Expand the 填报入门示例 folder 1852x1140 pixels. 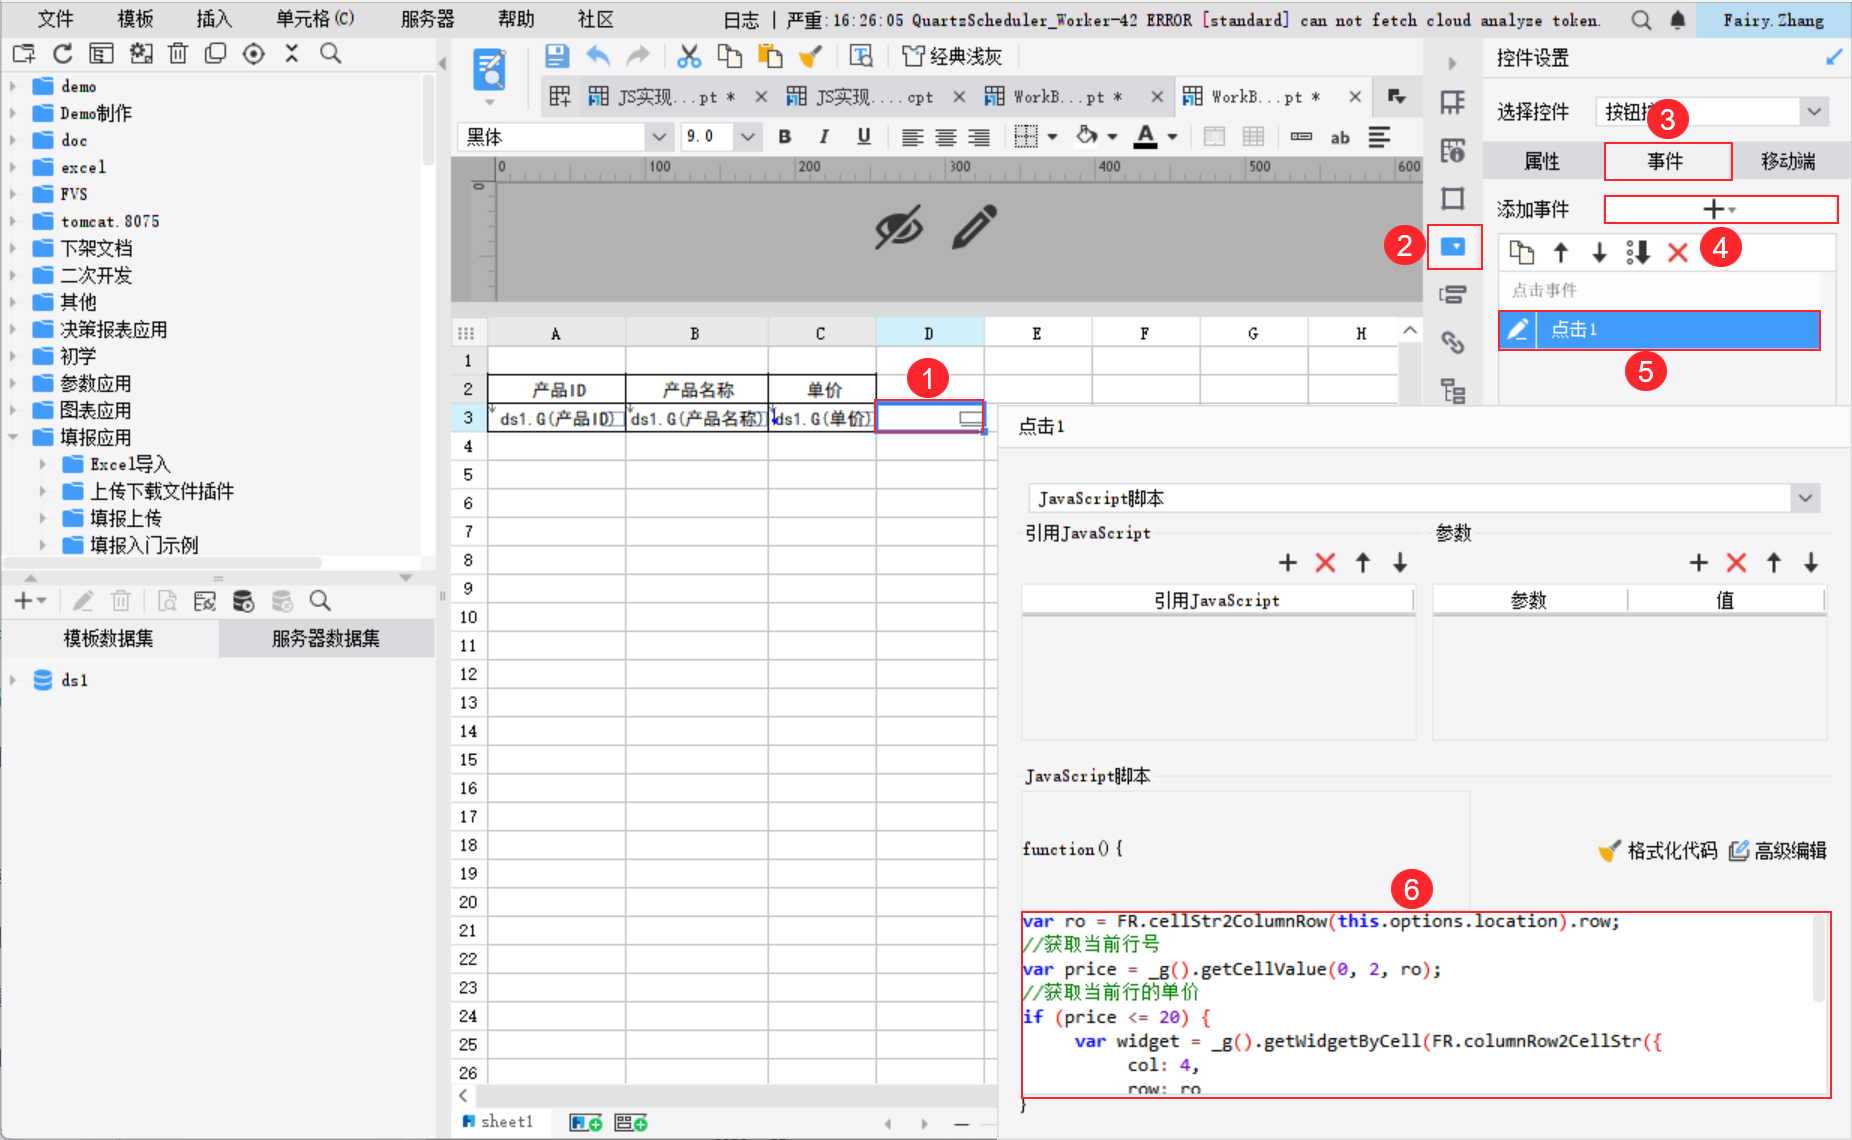(42, 545)
